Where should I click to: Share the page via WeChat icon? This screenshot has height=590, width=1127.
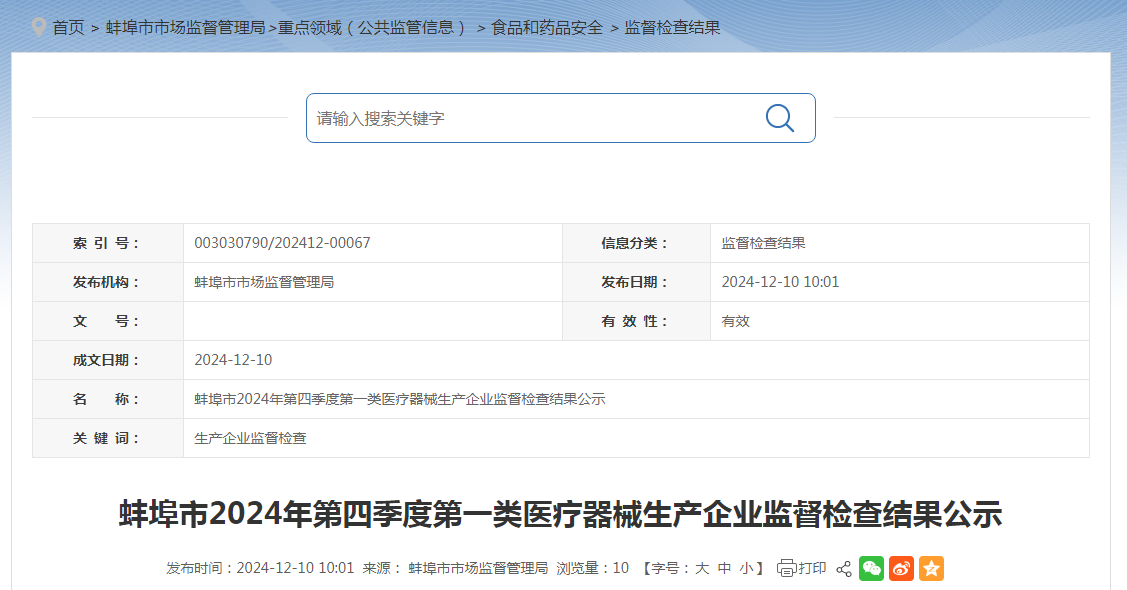pyautogui.click(x=871, y=568)
